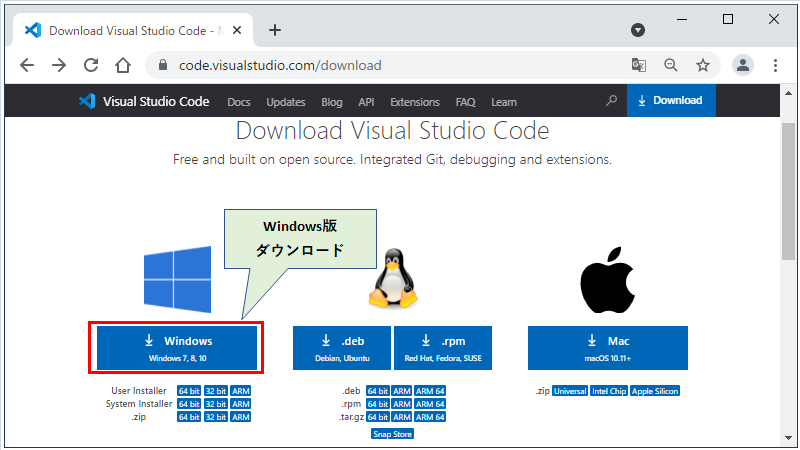The width and height of the screenshot is (800, 450).
Task: Open the Docs menu item
Action: [x=239, y=102]
